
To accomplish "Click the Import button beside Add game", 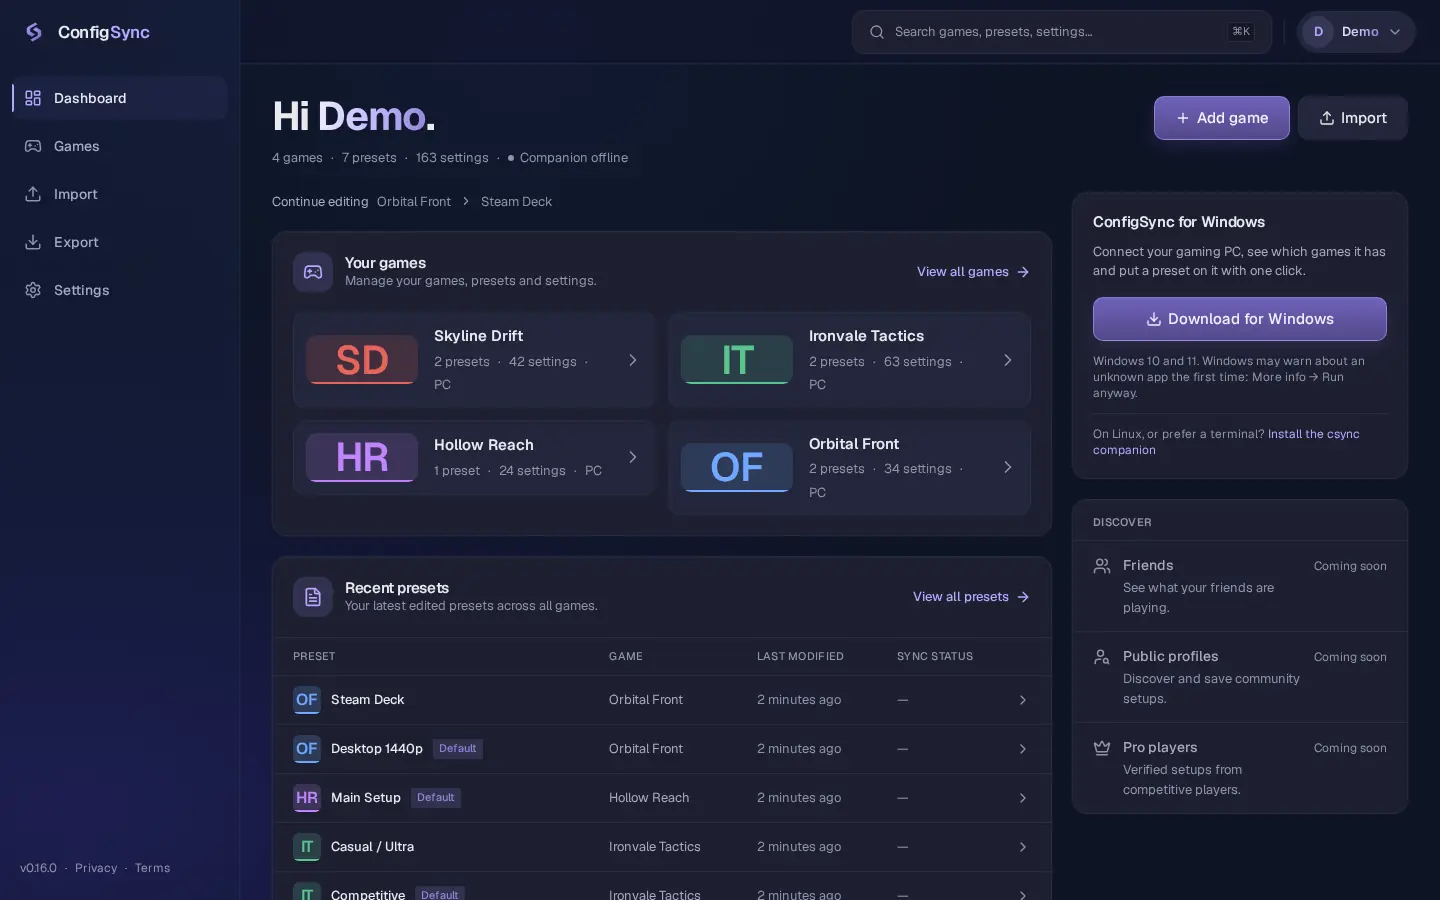I will point(1353,118).
